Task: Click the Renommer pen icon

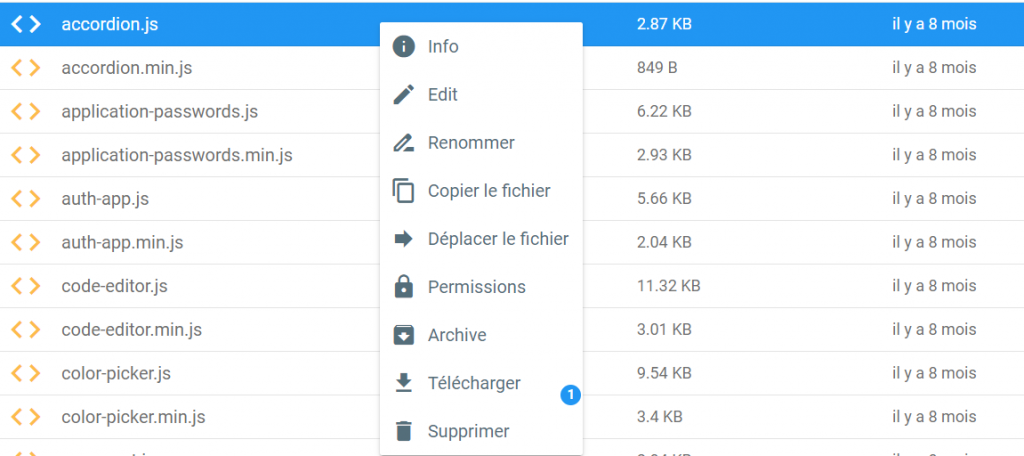Action: pos(404,143)
